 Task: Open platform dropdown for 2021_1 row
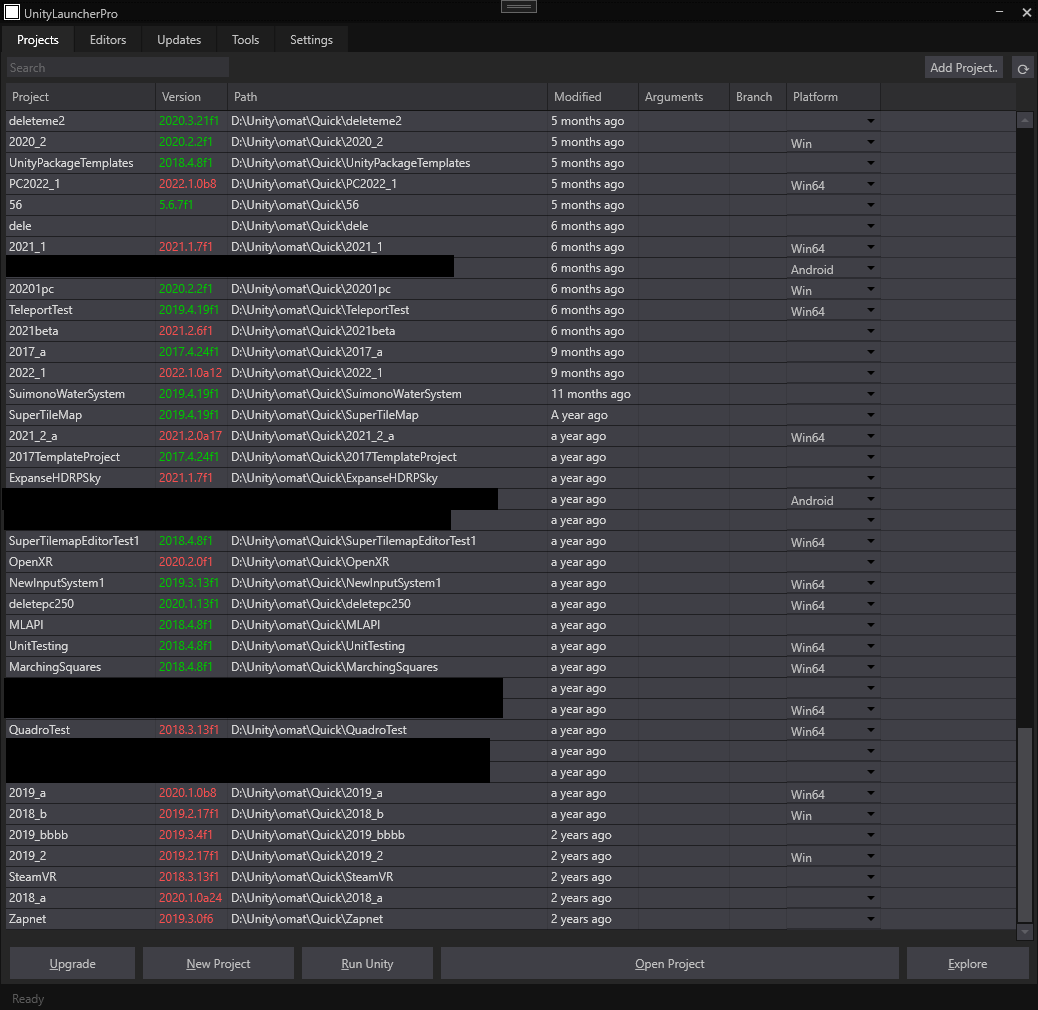tap(871, 247)
